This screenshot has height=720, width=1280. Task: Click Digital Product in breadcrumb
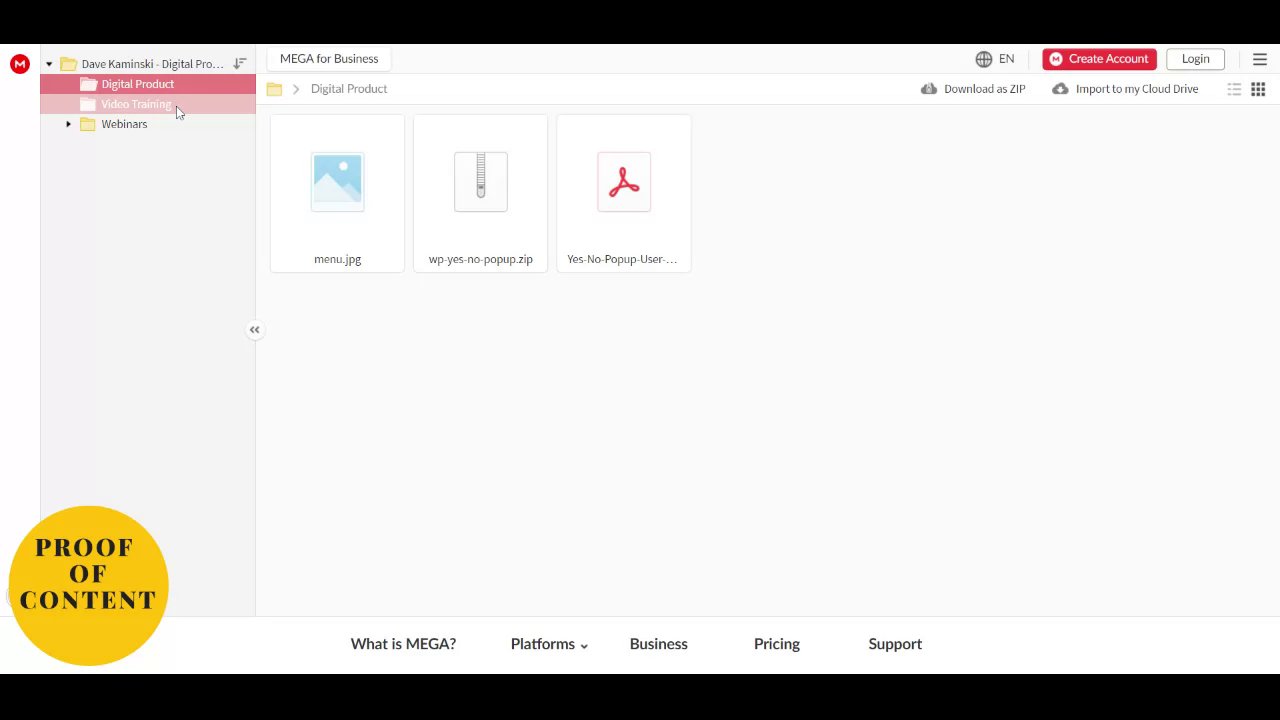[x=349, y=89]
